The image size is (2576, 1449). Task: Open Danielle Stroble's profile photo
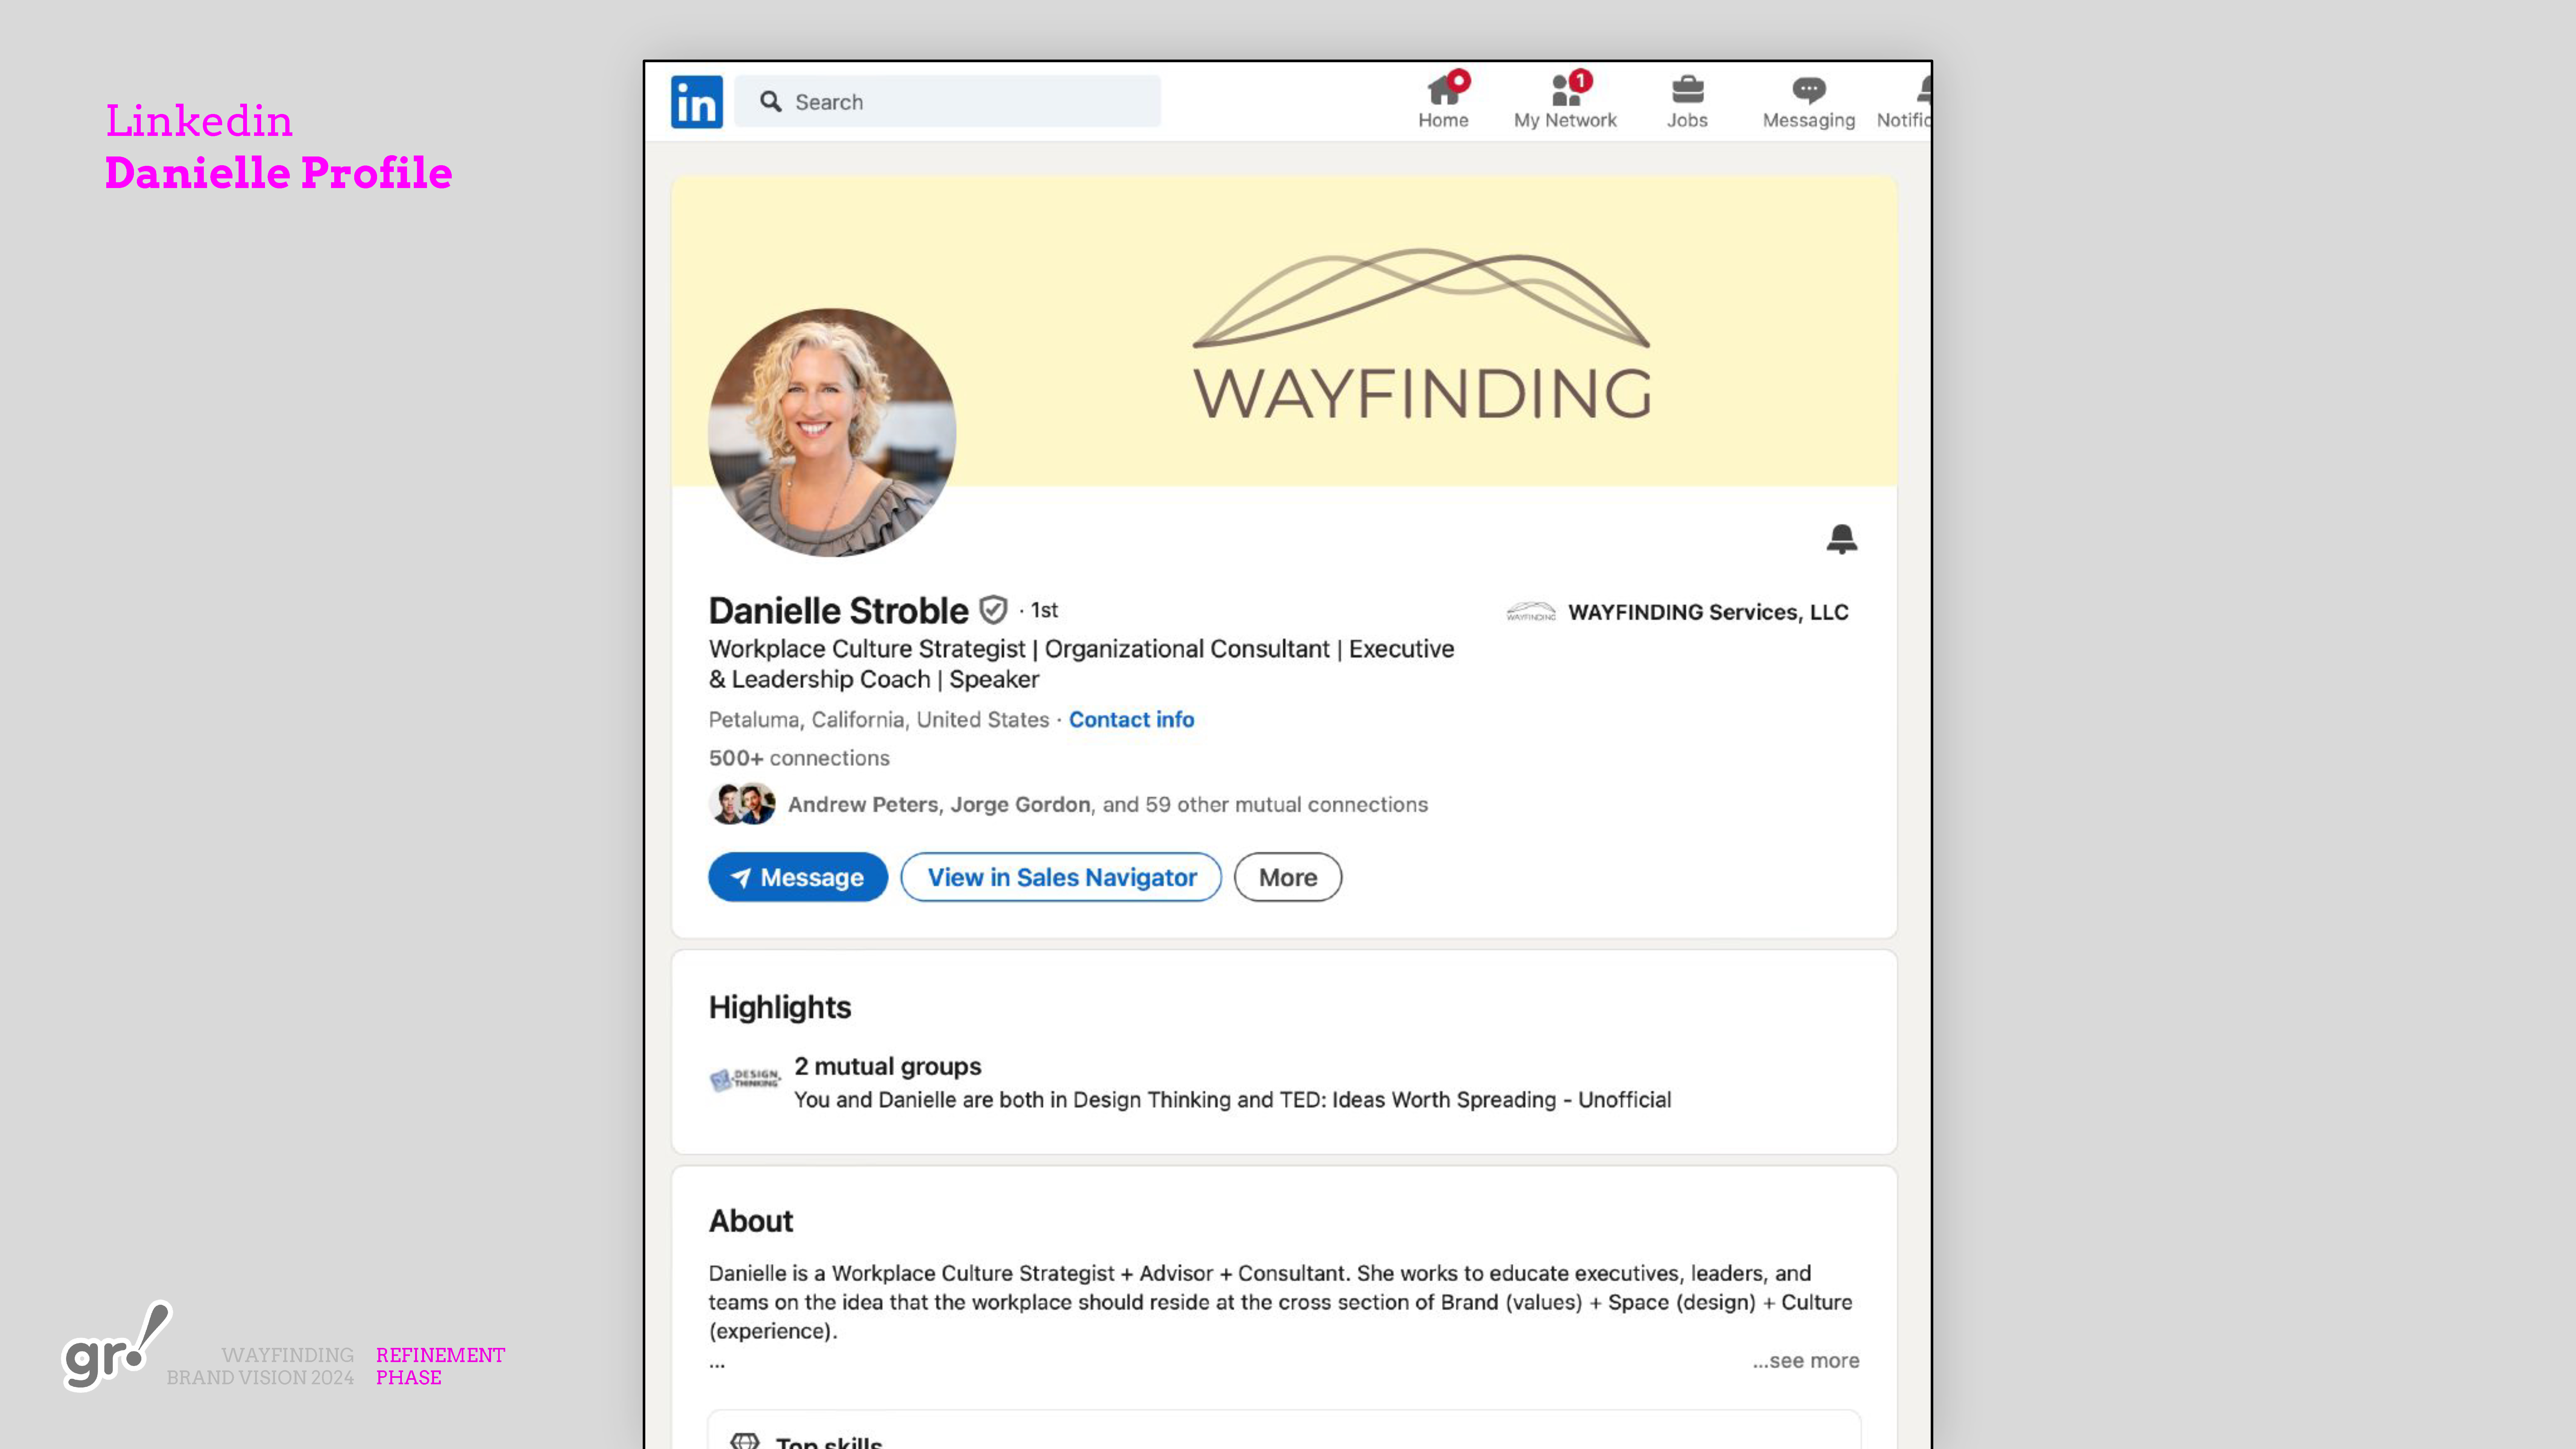pos(832,432)
